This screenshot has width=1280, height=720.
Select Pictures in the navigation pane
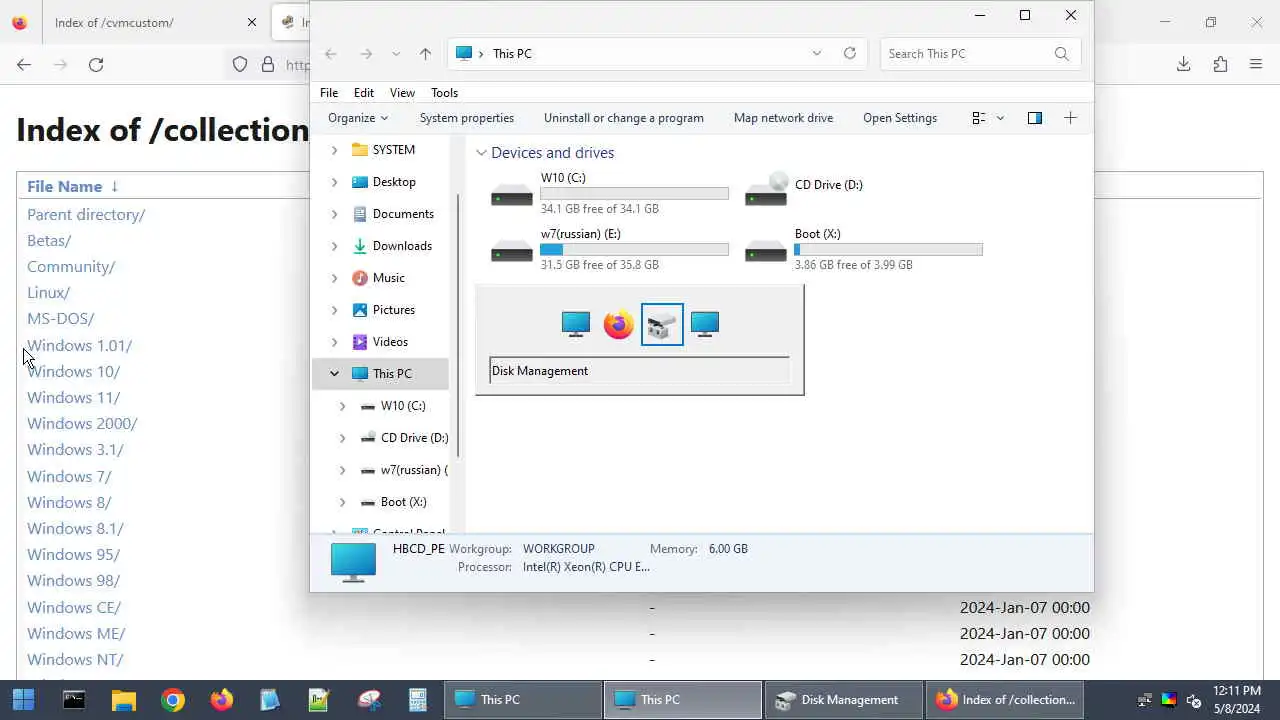(393, 310)
